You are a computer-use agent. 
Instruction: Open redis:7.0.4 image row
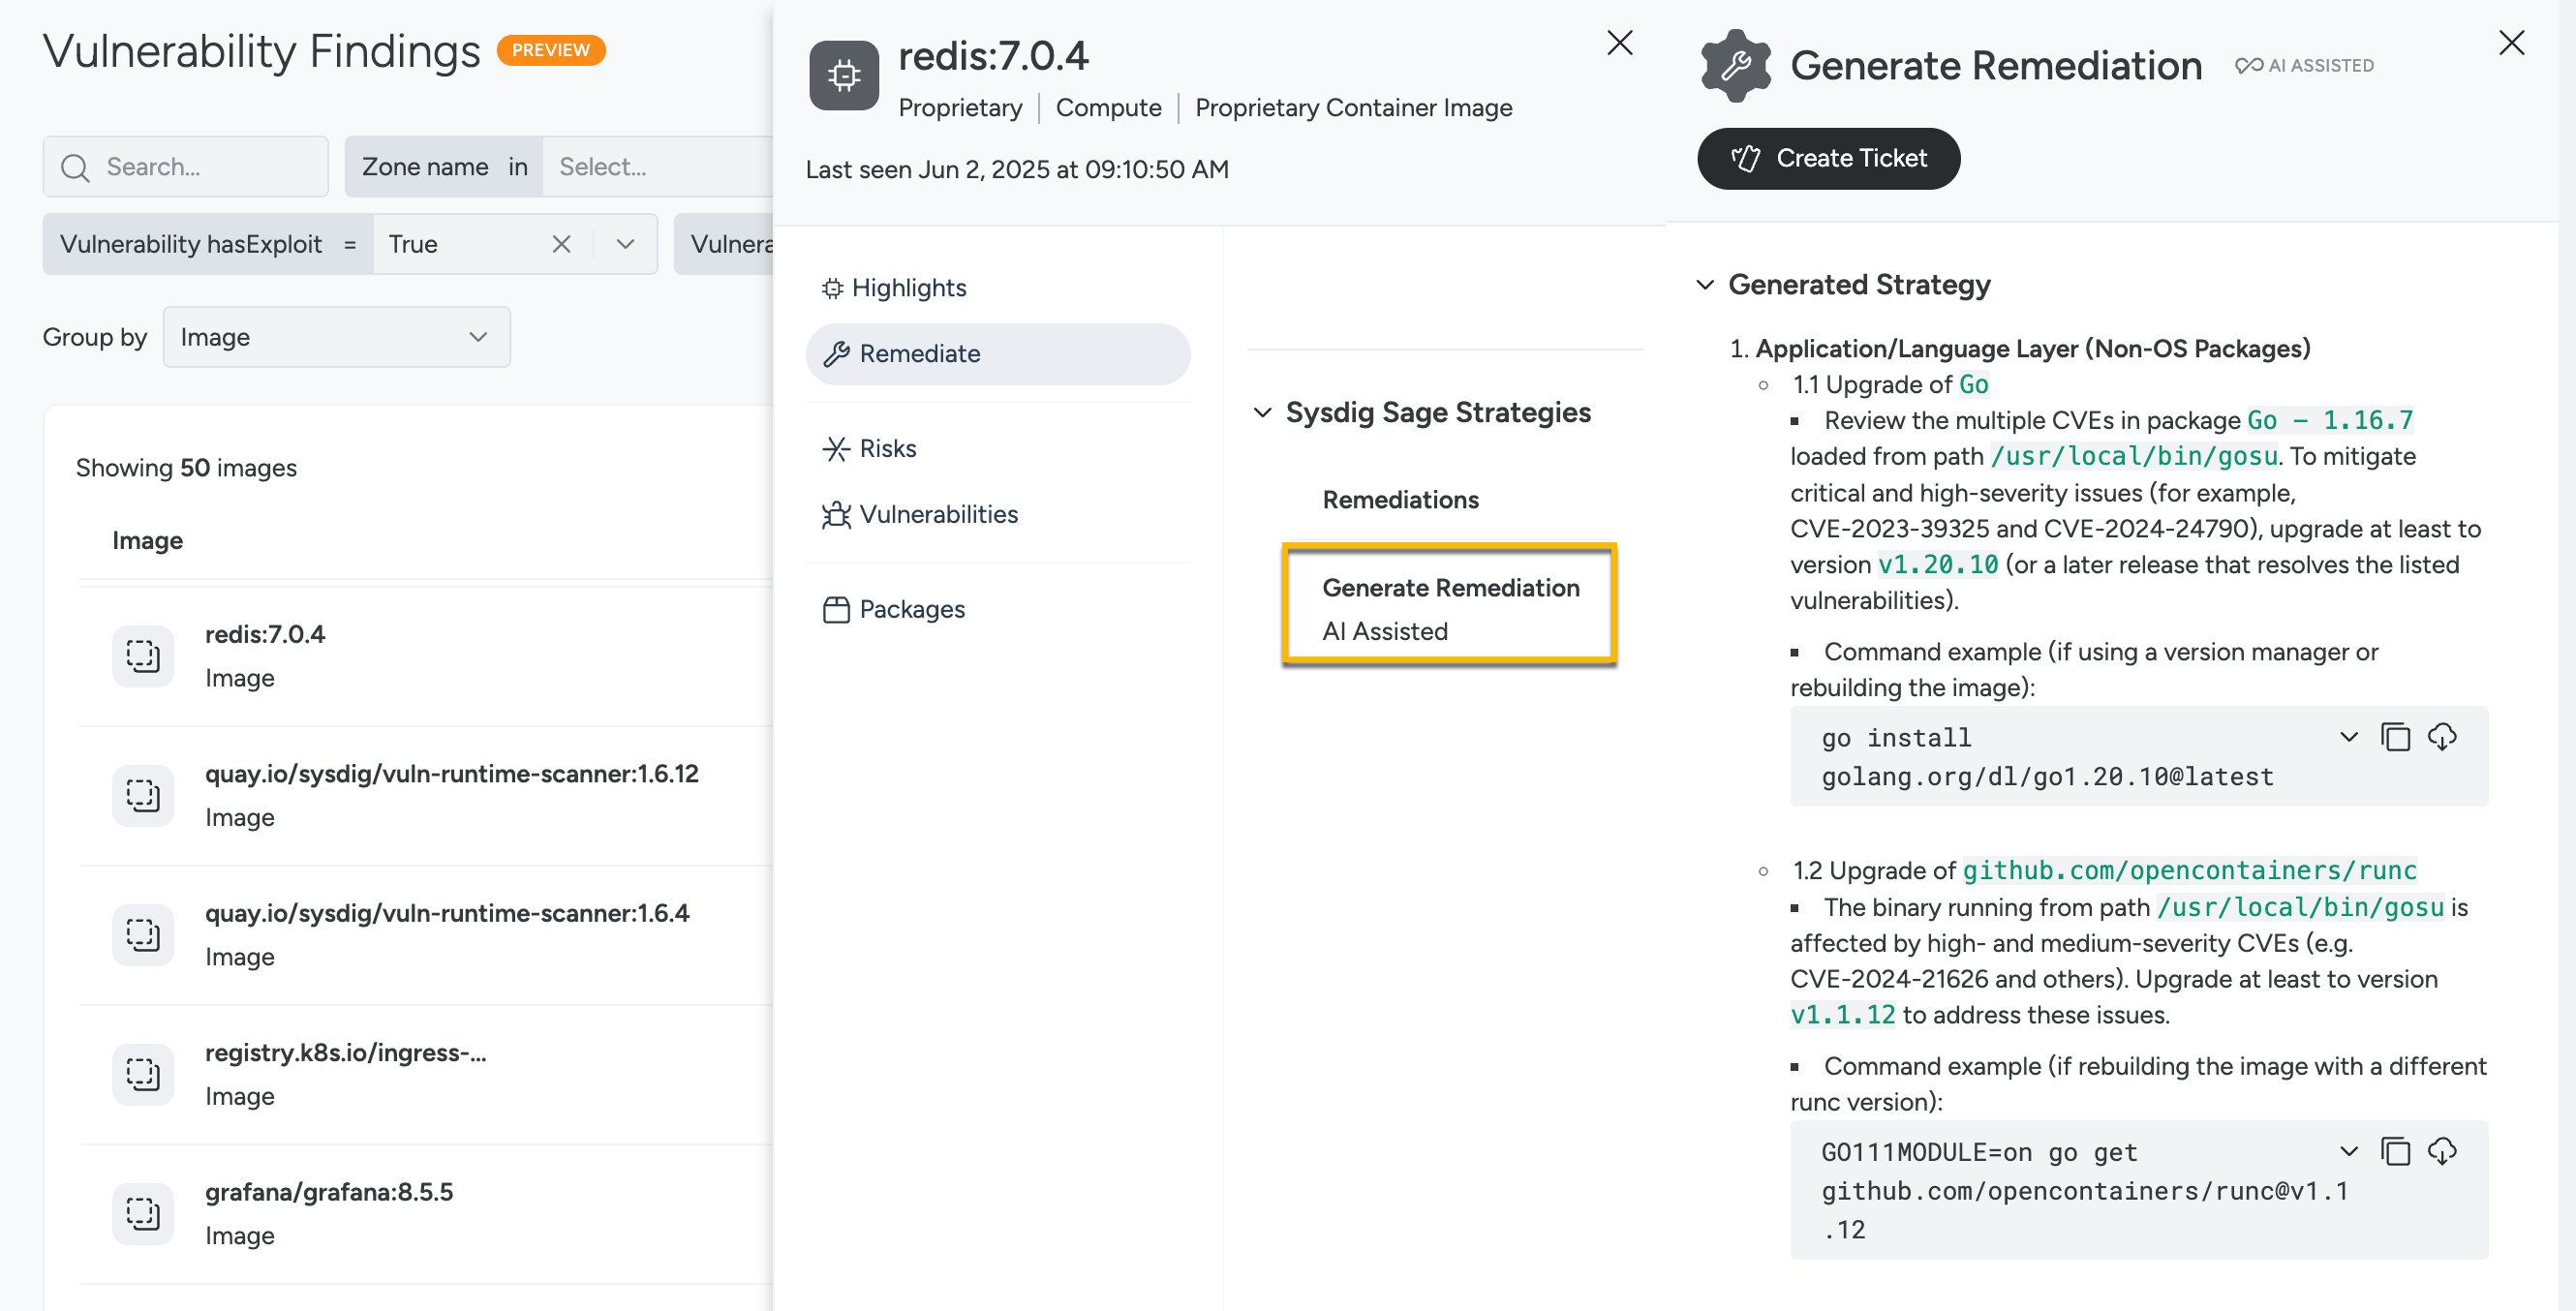[x=426, y=656]
